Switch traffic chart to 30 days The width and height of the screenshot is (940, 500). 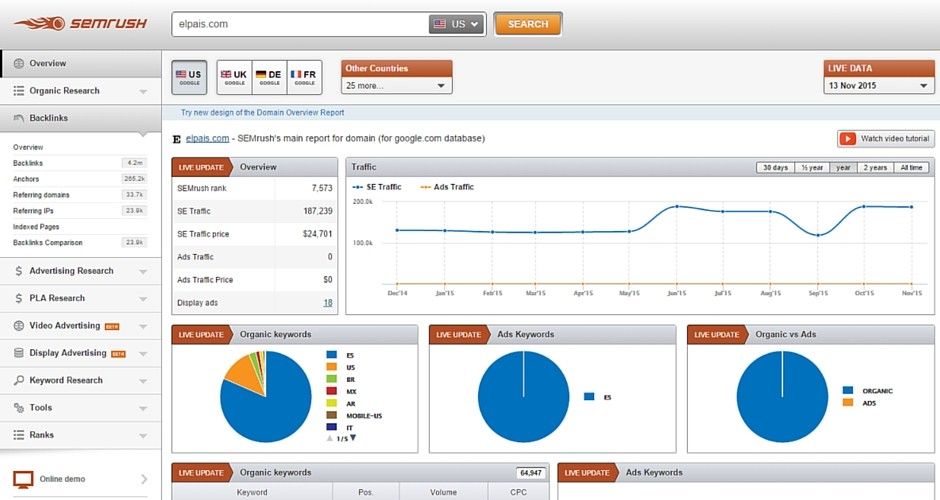[775, 168]
